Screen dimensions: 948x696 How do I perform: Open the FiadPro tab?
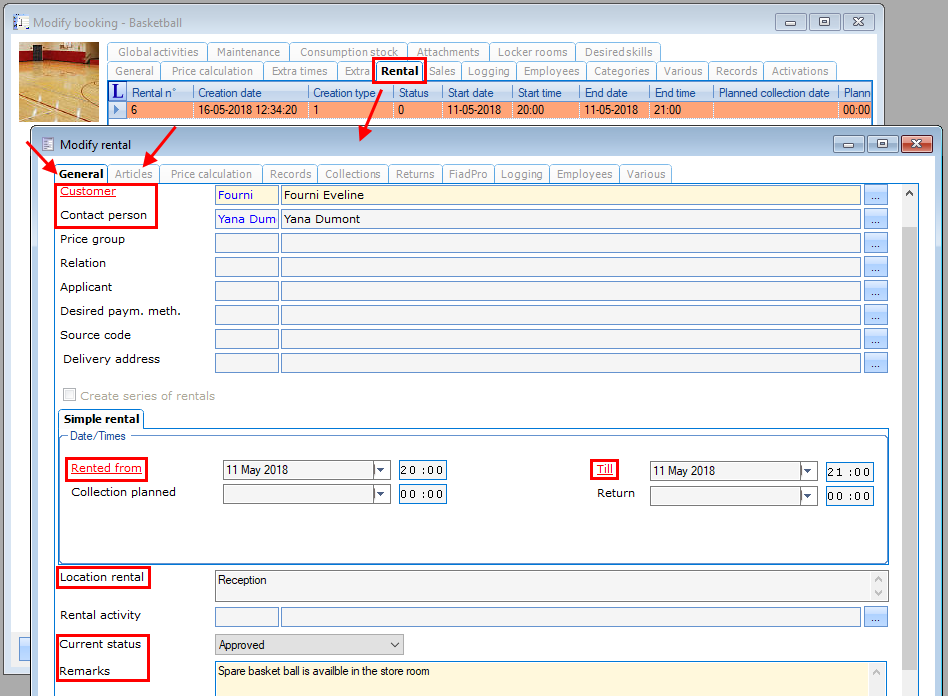click(468, 174)
